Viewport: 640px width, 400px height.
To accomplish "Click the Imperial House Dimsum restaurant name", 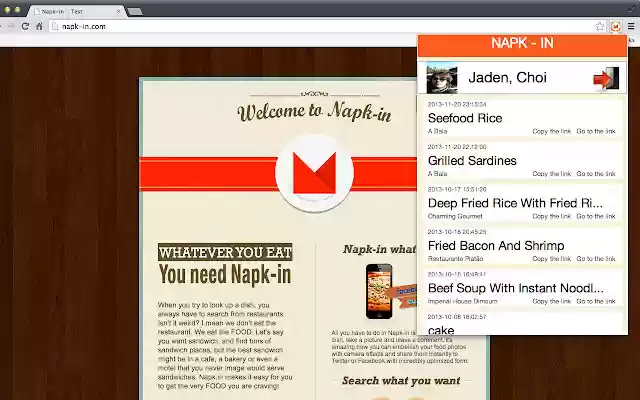I will (x=462, y=301).
